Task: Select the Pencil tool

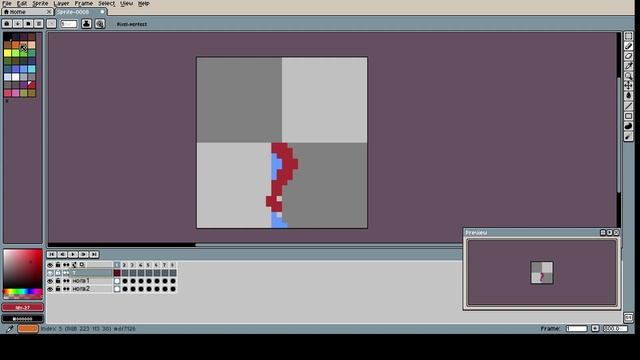Action: (628, 46)
